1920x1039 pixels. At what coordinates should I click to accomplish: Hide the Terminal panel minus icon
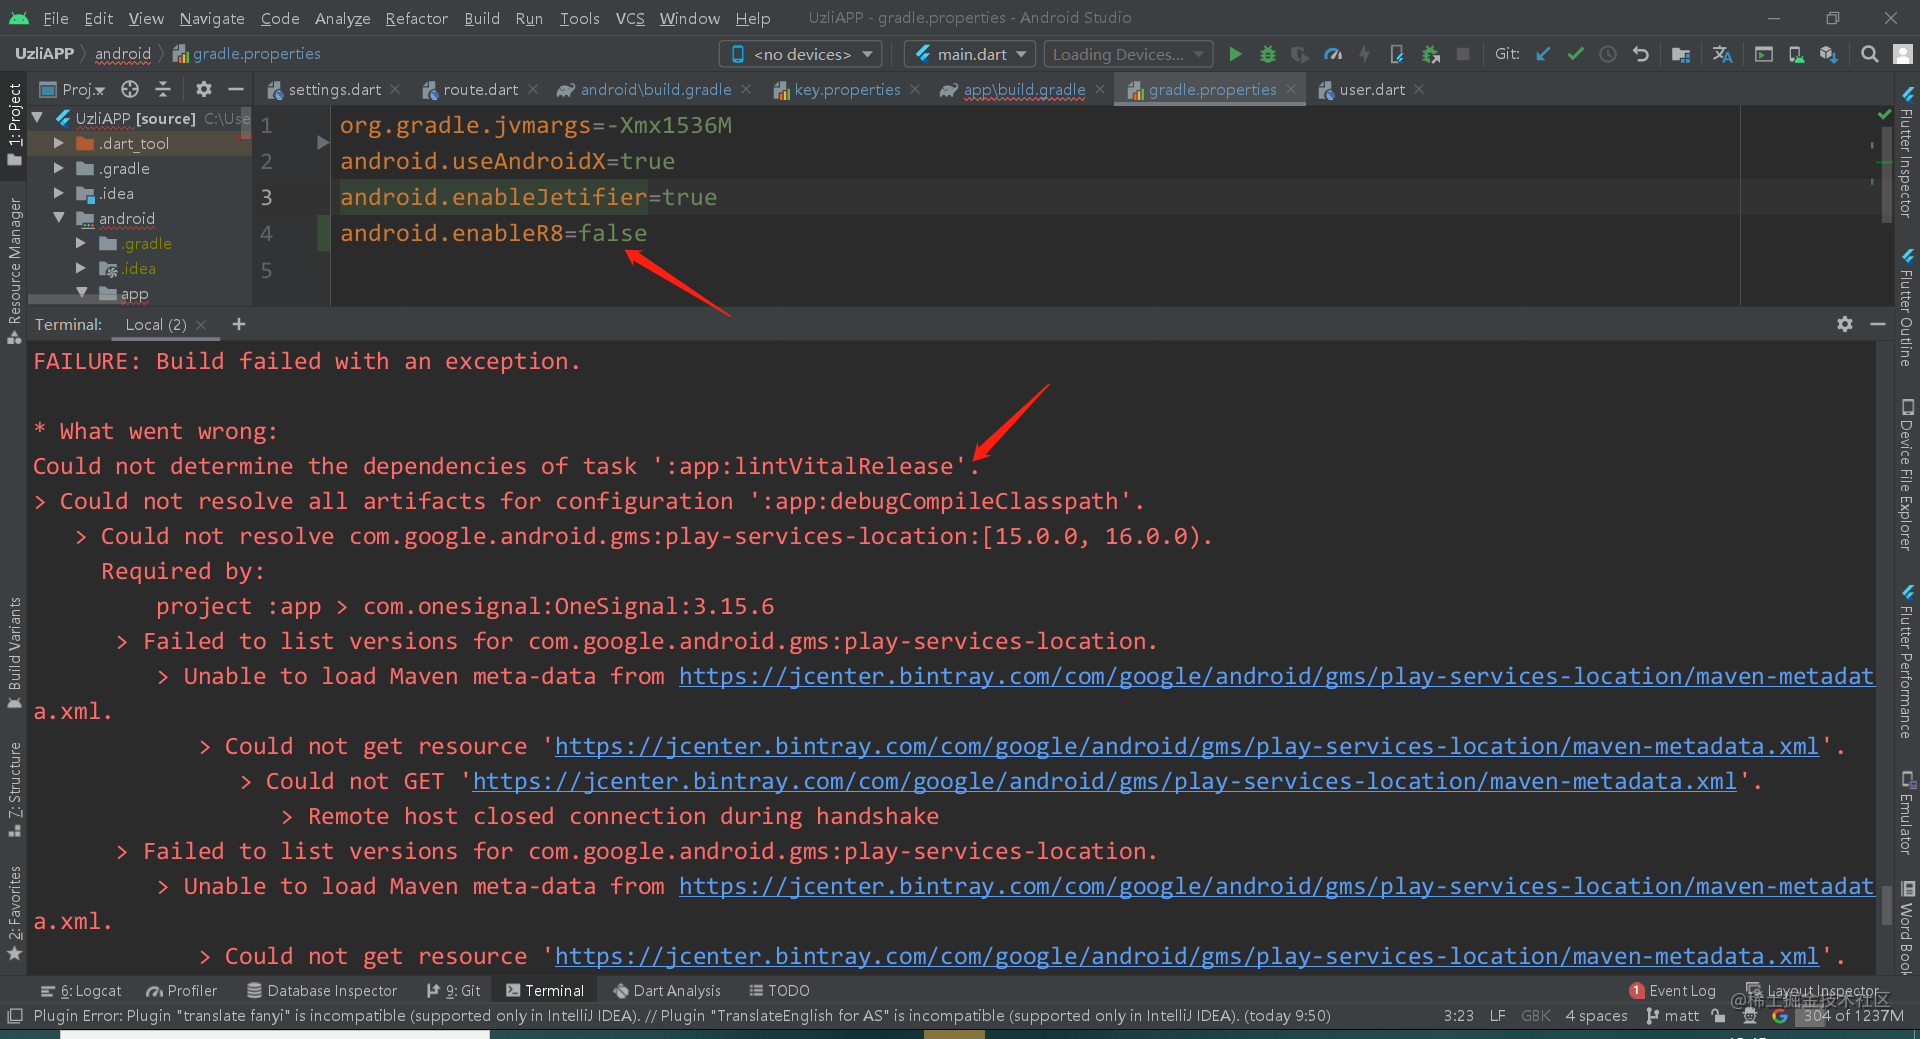[1878, 324]
